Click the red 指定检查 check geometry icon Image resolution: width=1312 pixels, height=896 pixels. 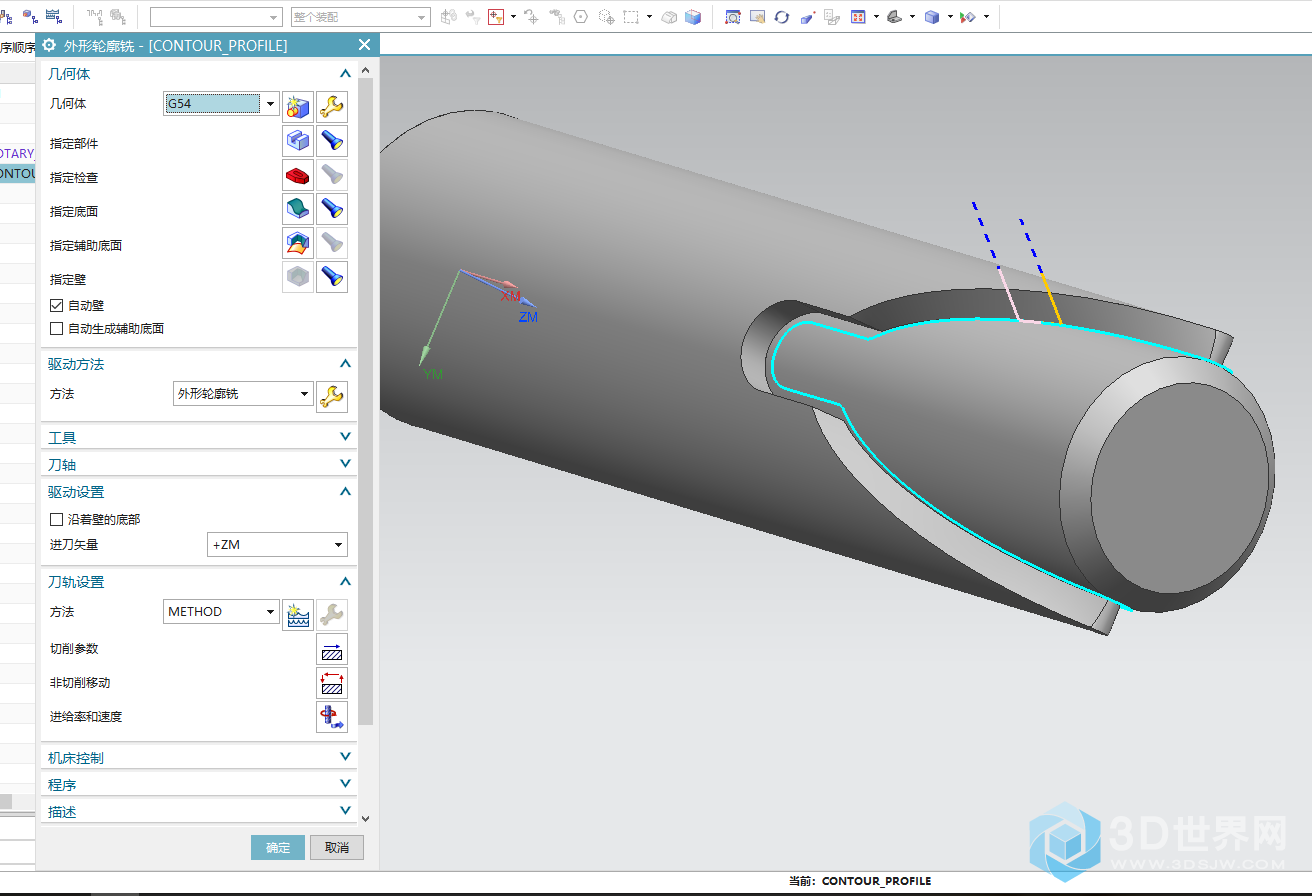click(298, 175)
